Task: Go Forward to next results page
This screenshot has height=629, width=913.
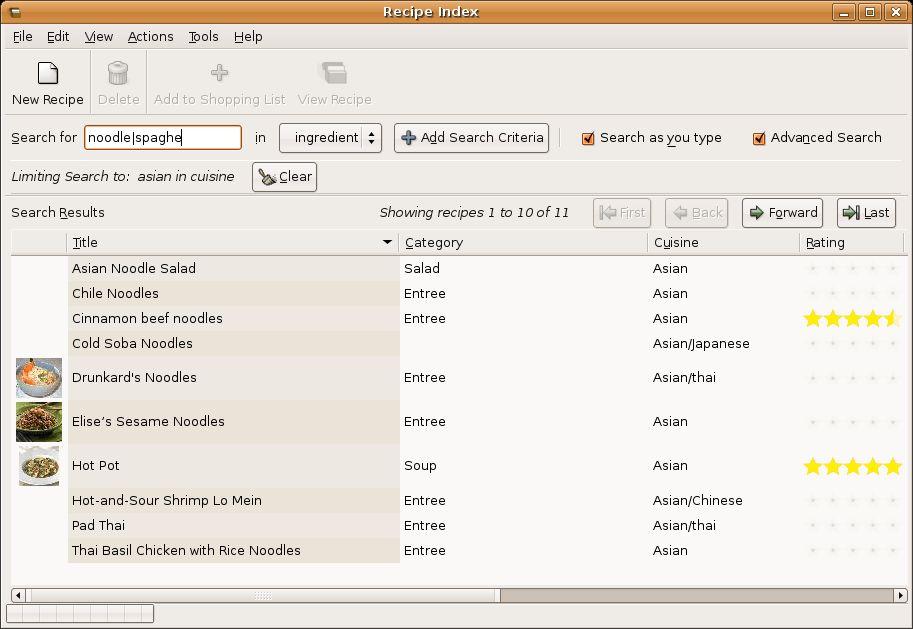Action: (782, 213)
